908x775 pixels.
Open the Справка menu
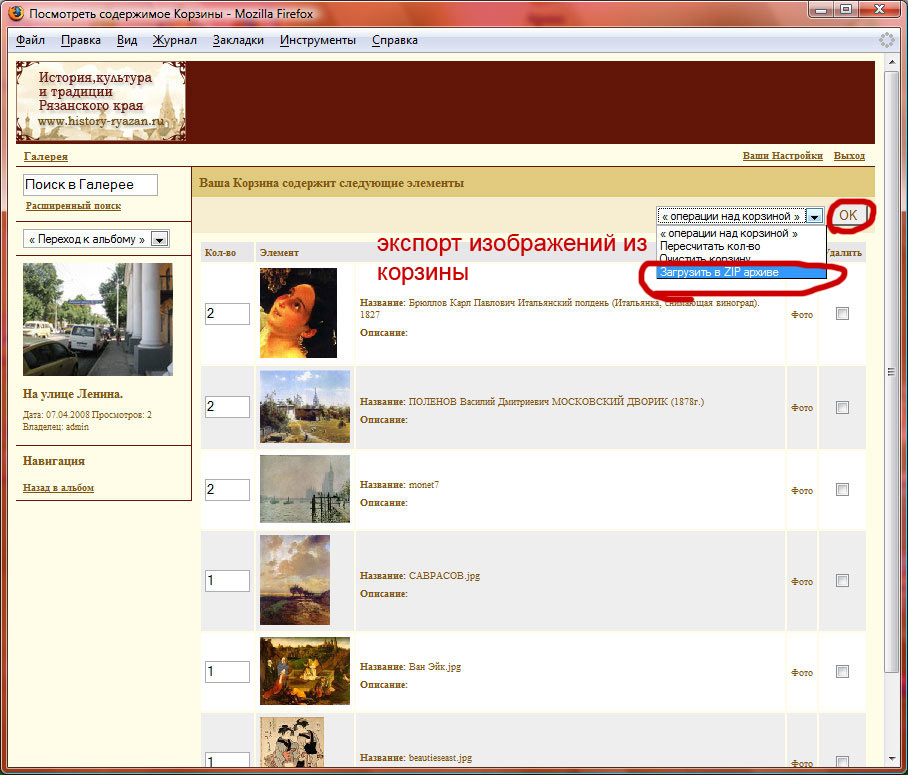(x=394, y=40)
